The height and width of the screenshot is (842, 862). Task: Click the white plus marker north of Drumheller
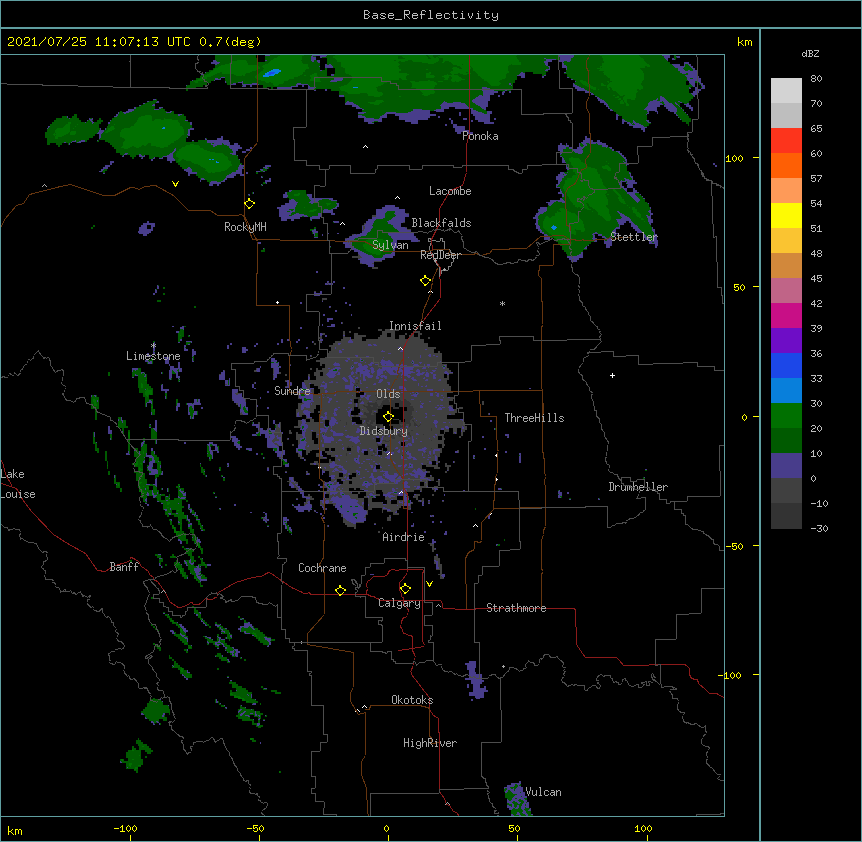click(x=612, y=375)
